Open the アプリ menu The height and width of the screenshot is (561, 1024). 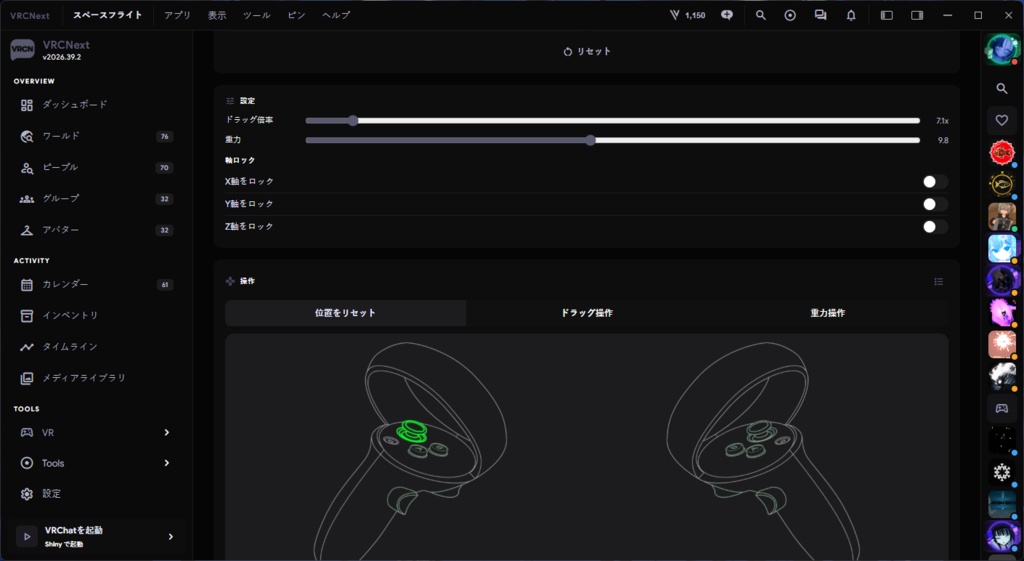pyautogui.click(x=177, y=15)
